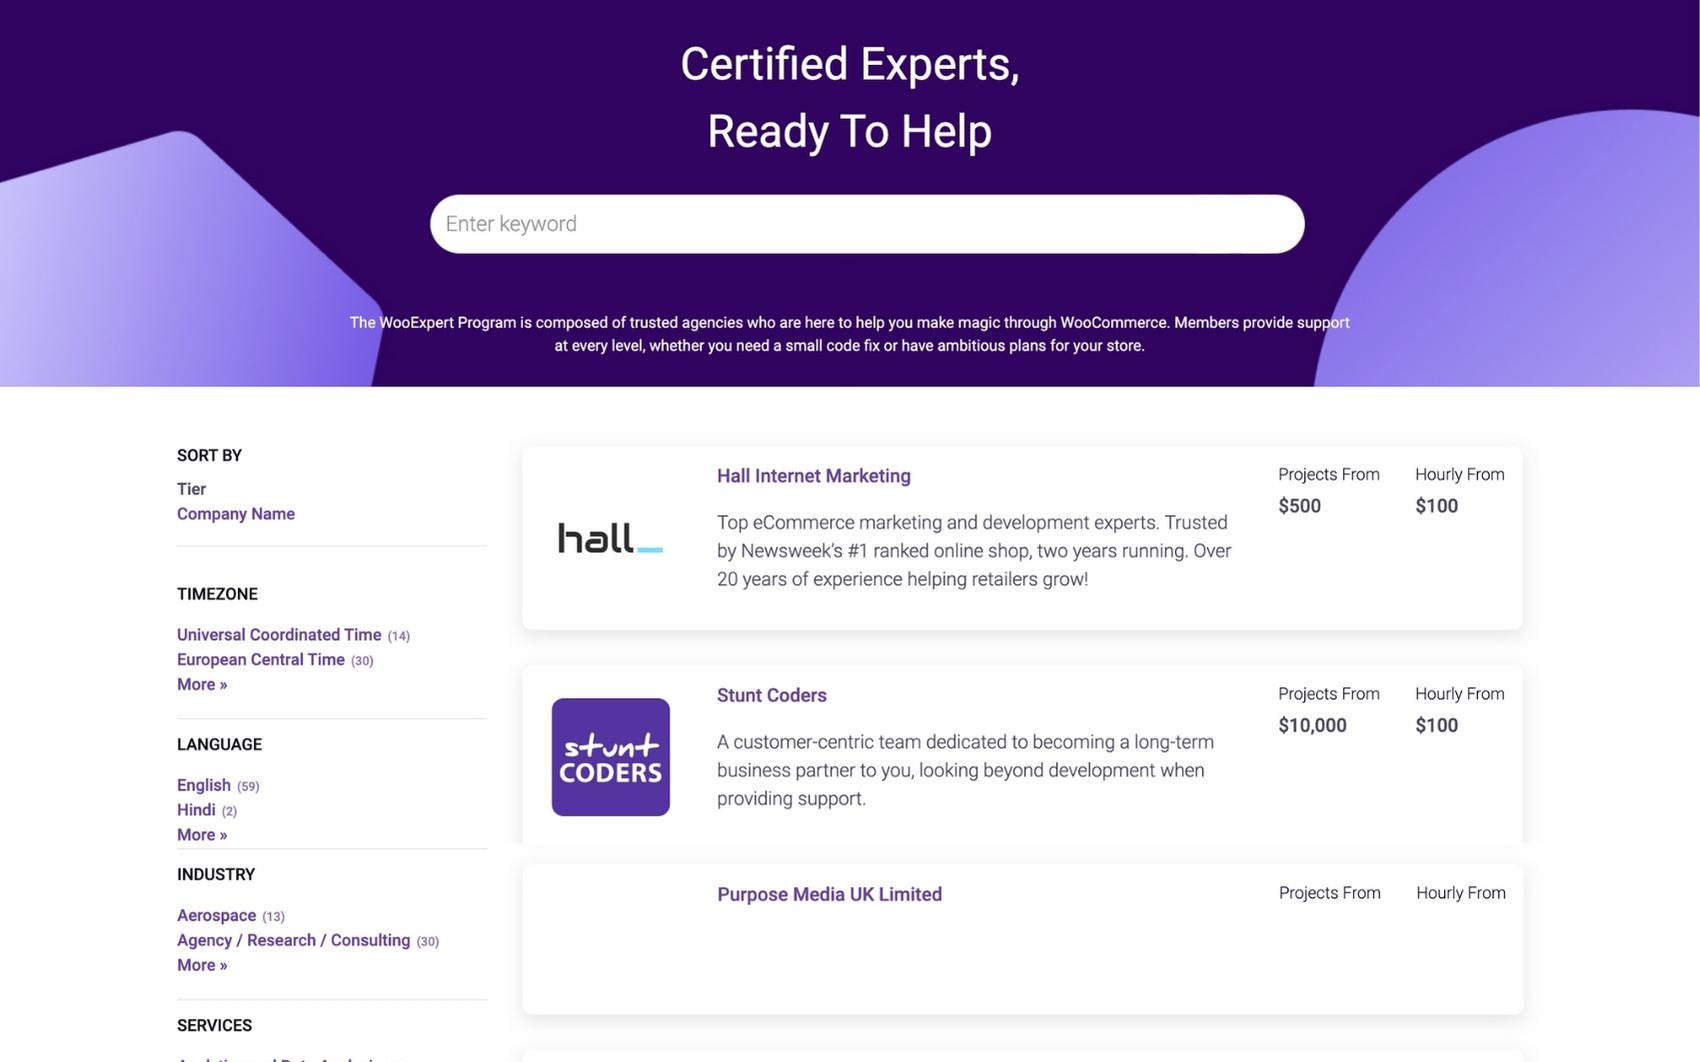1700x1062 pixels.
Task: Focus the Enter keyword search field
Action: point(866,224)
